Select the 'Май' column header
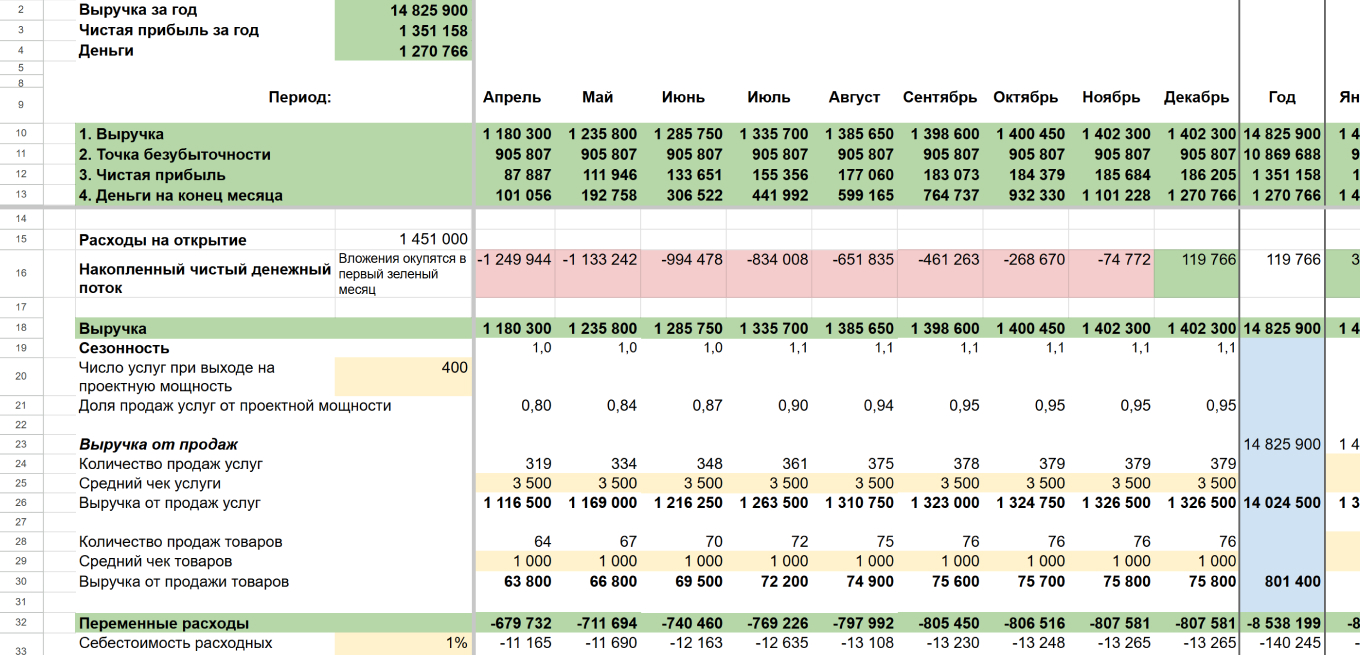Viewport: 1360px width, 655px height. (598, 97)
